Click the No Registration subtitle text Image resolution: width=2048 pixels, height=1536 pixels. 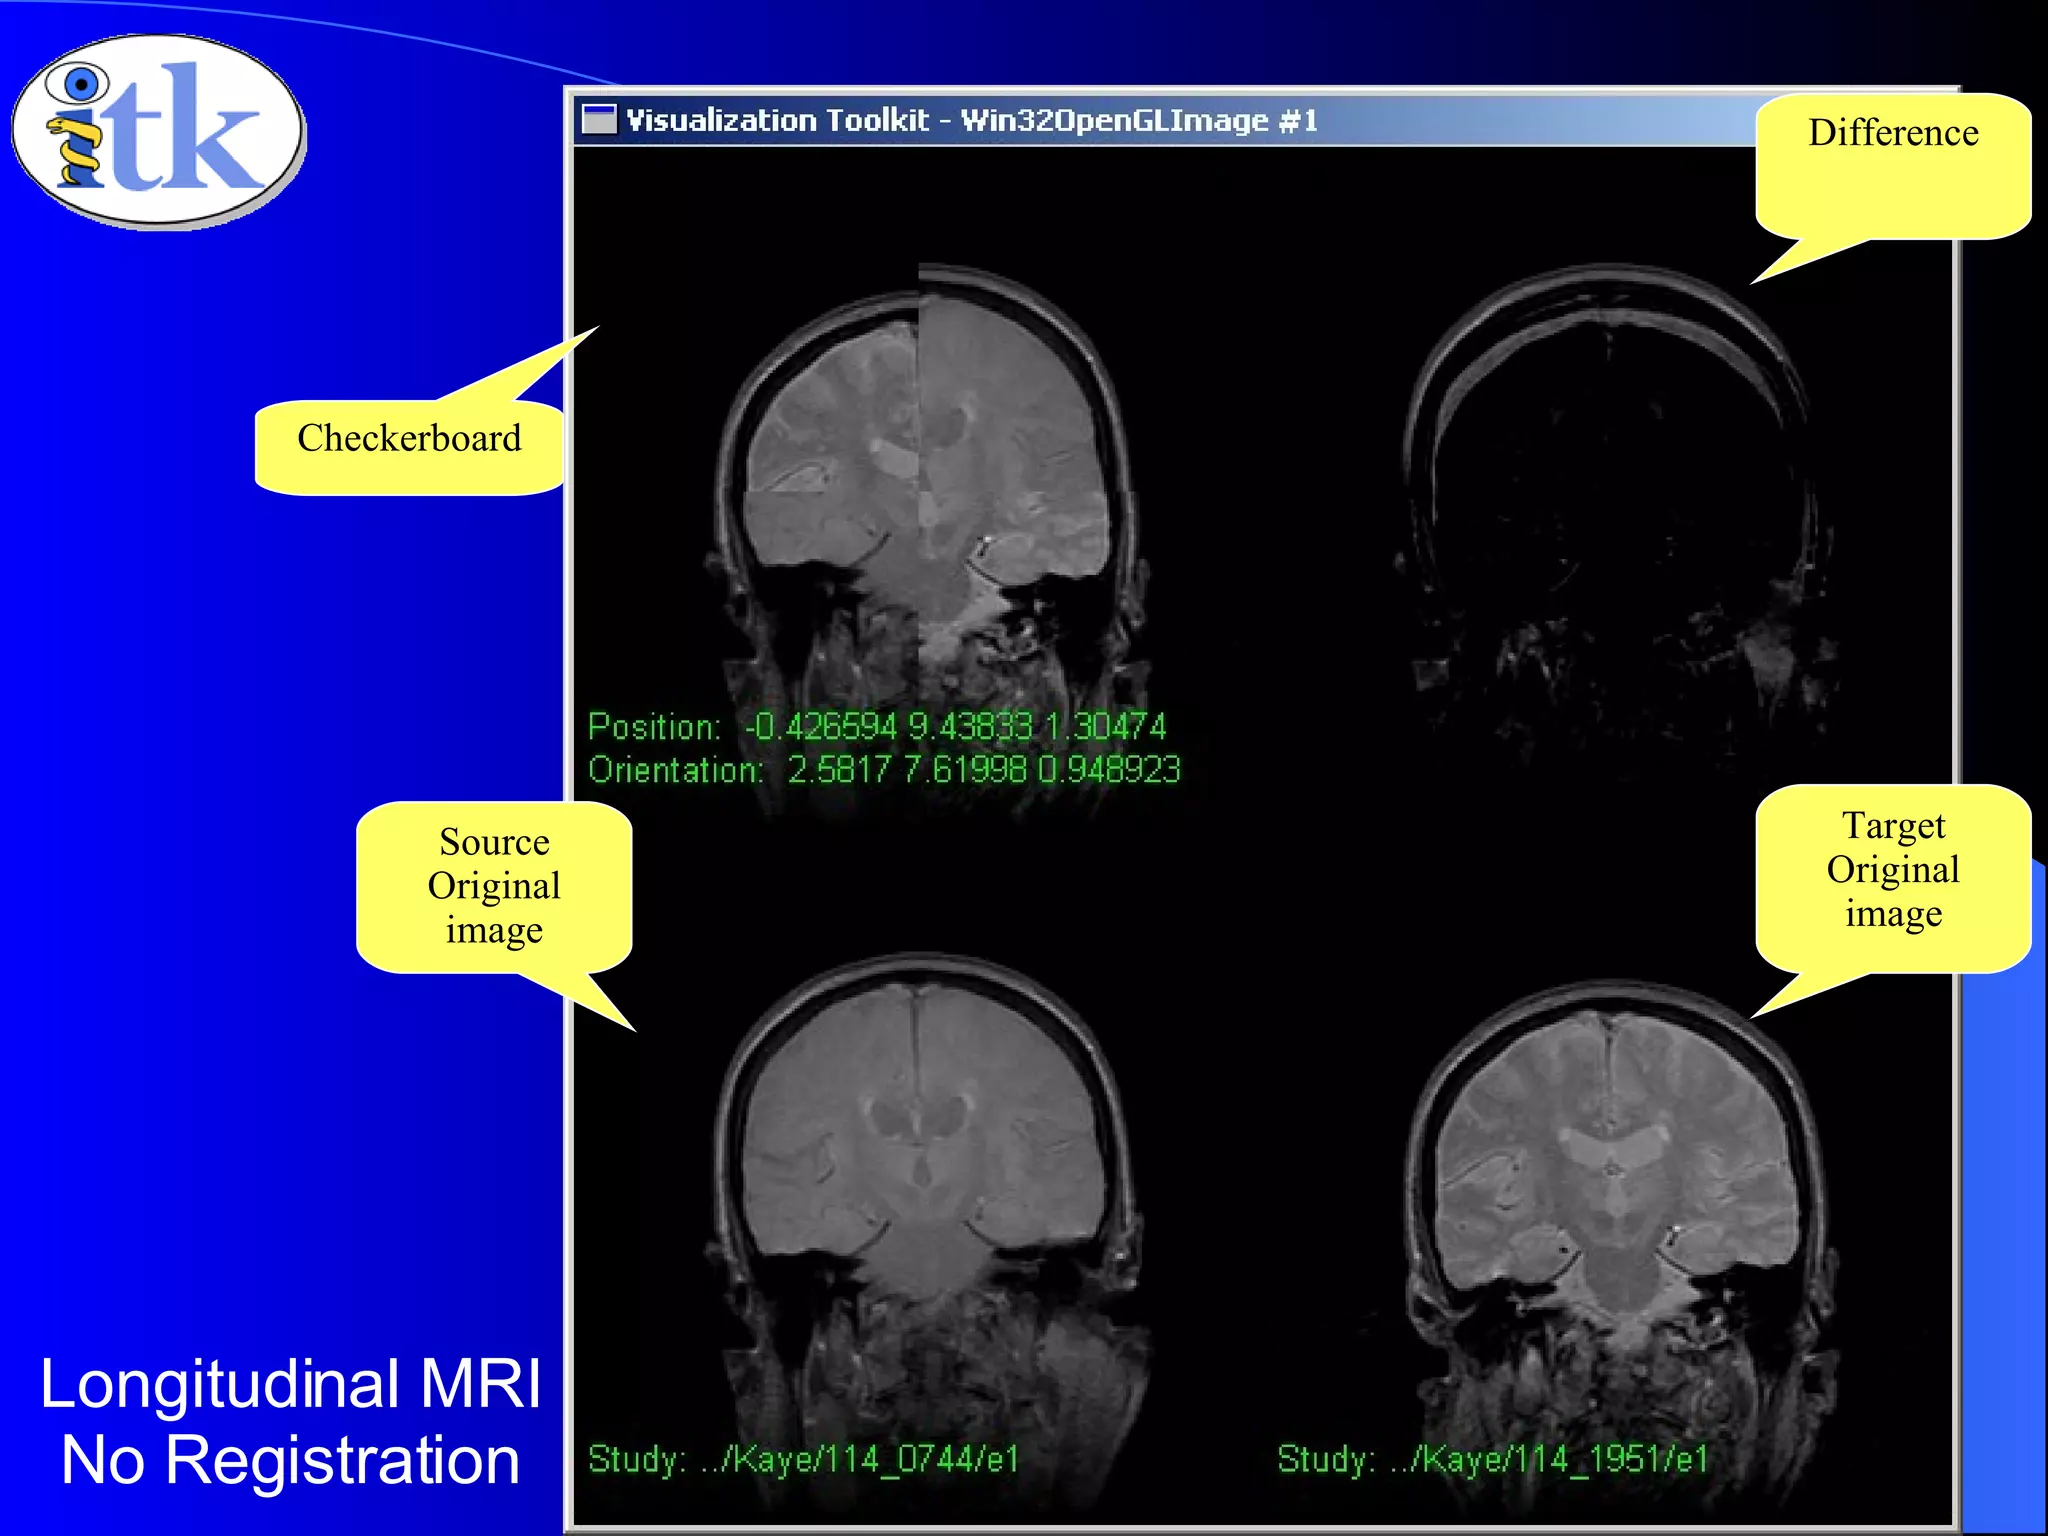tap(290, 1461)
